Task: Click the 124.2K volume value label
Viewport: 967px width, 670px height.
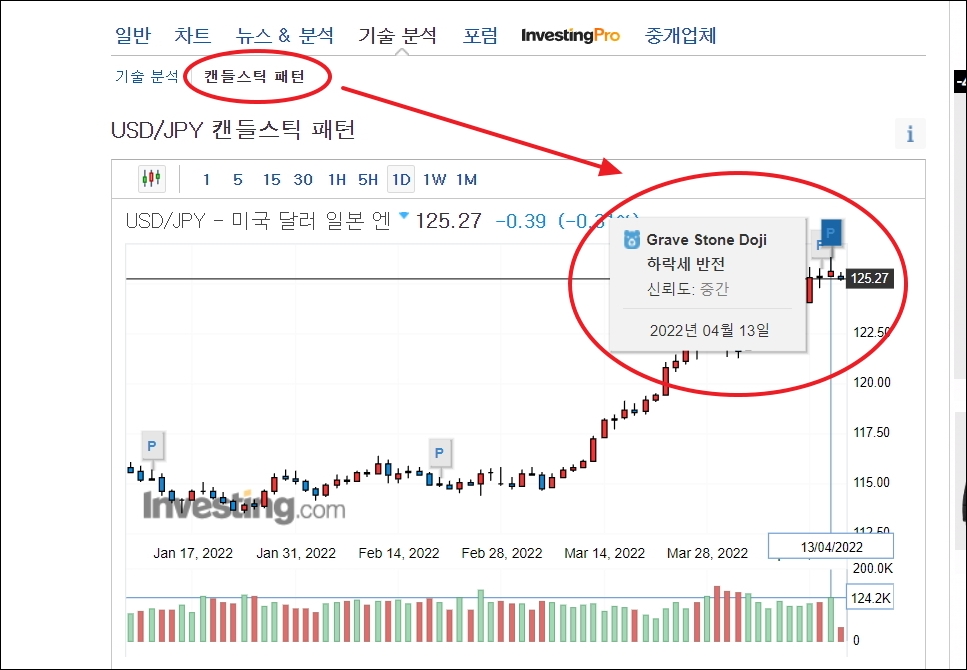Action: coord(870,598)
